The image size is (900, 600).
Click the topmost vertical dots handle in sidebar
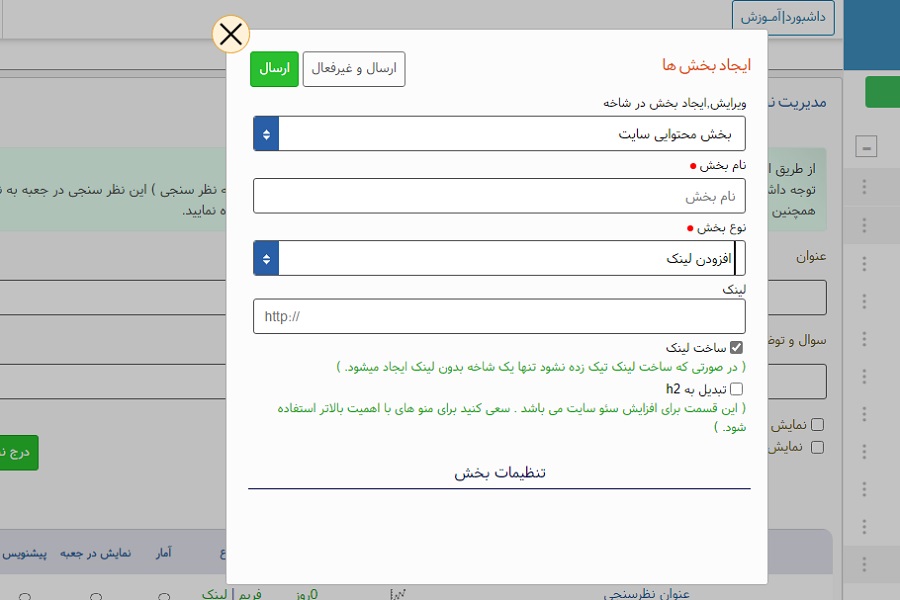coord(865,187)
